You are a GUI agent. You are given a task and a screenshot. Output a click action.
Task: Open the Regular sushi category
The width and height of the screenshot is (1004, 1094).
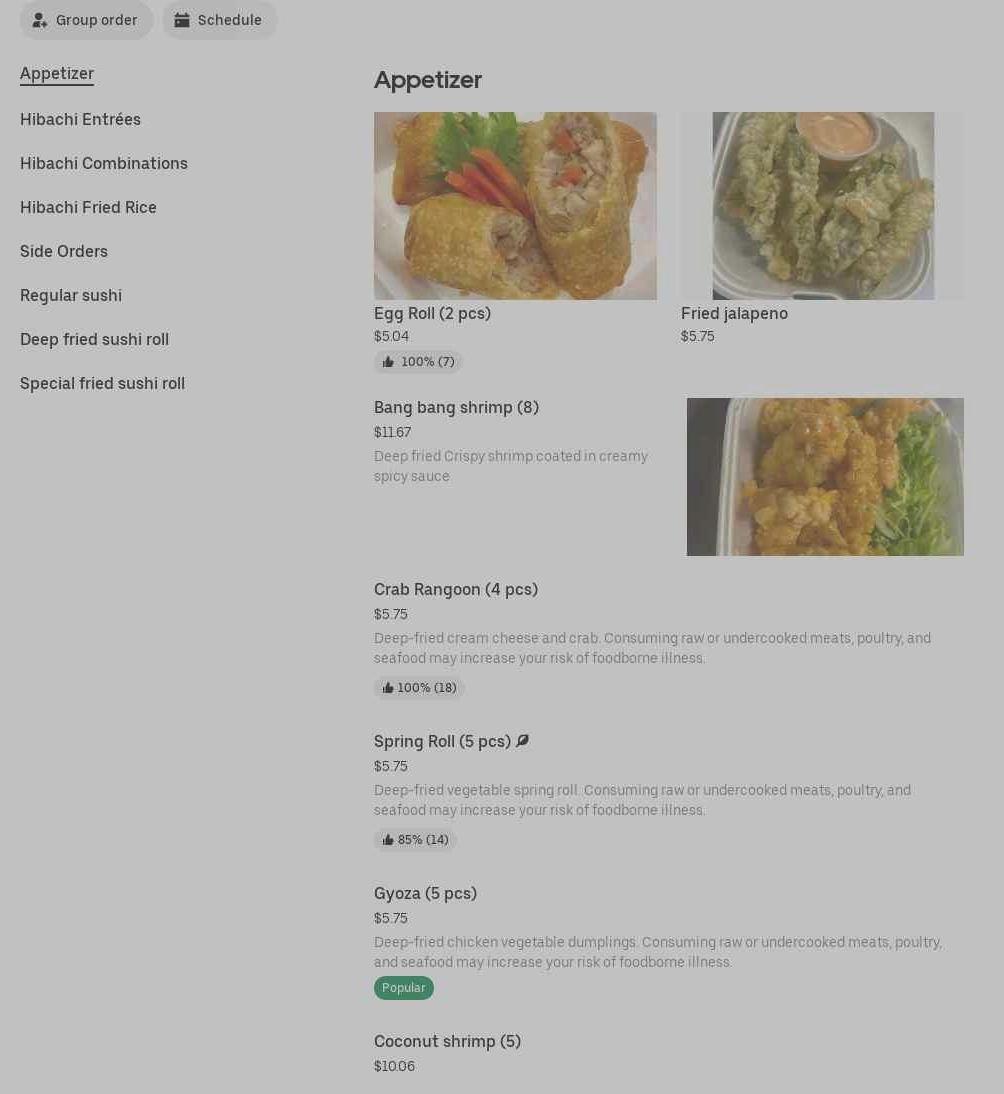click(x=70, y=295)
